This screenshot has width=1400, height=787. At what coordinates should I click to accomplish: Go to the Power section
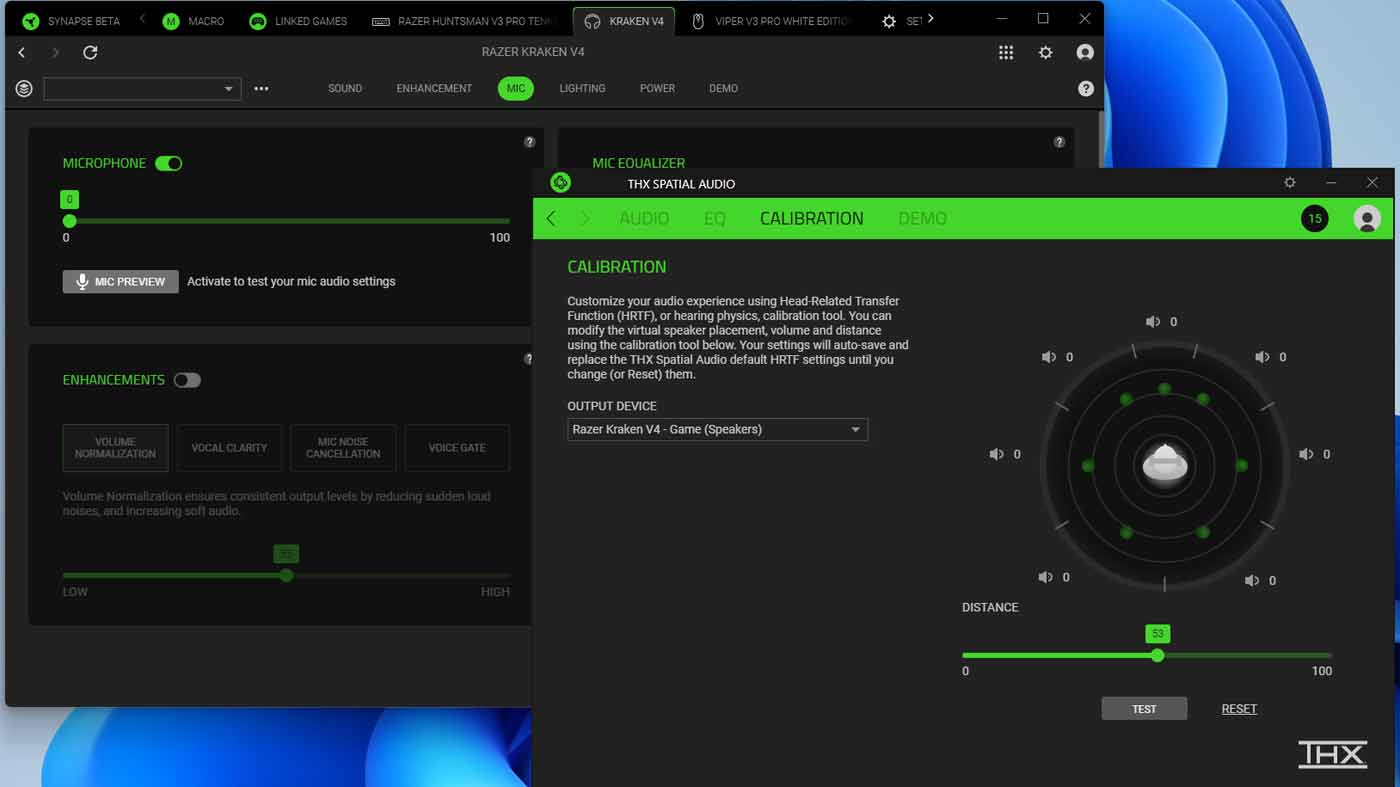tap(657, 88)
